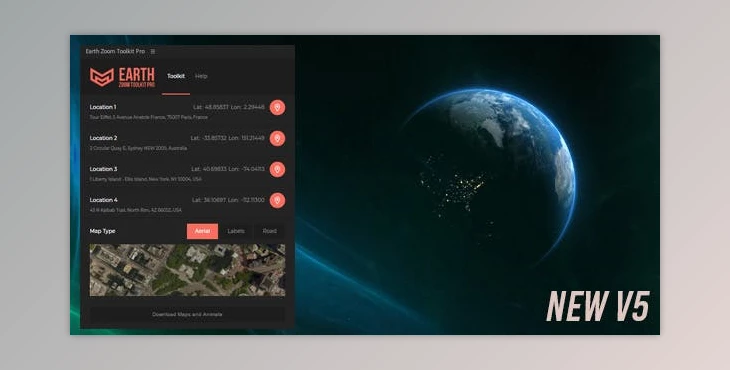
Task: Click the AZ address under Location 4
Action: [135, 210]
